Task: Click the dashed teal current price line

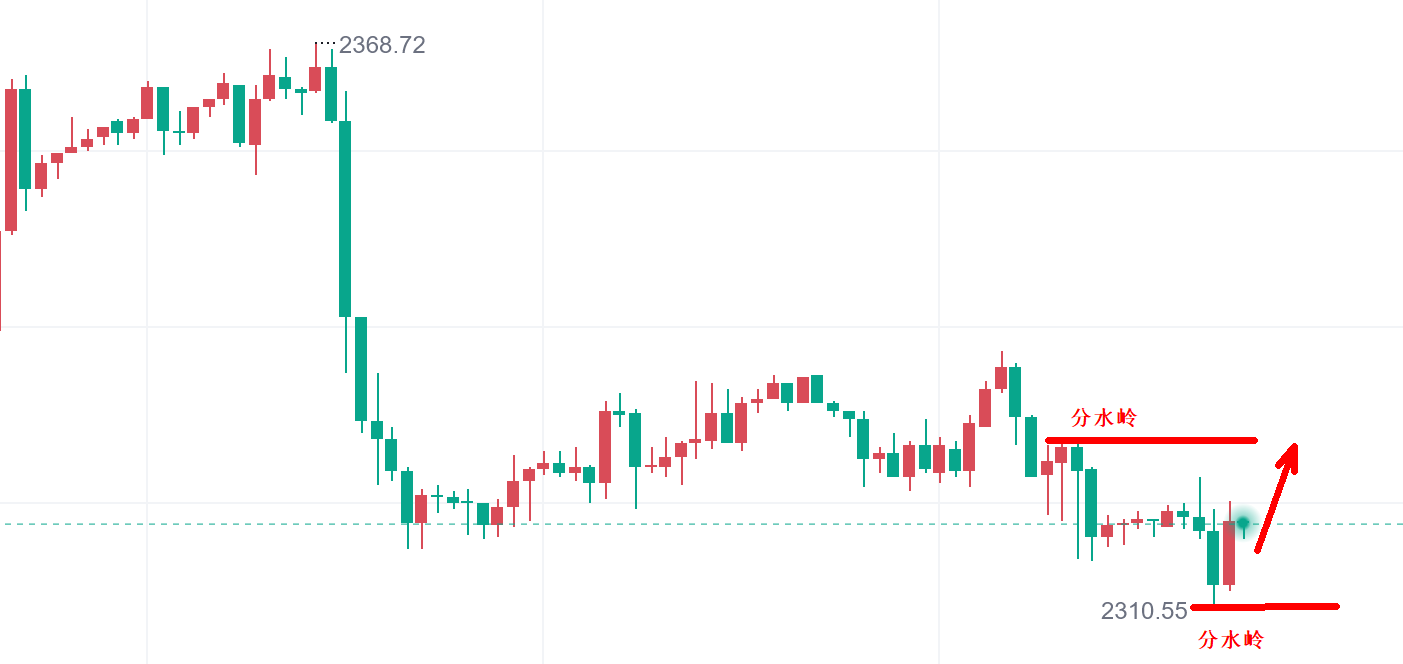Action: [x=700, y=523]
